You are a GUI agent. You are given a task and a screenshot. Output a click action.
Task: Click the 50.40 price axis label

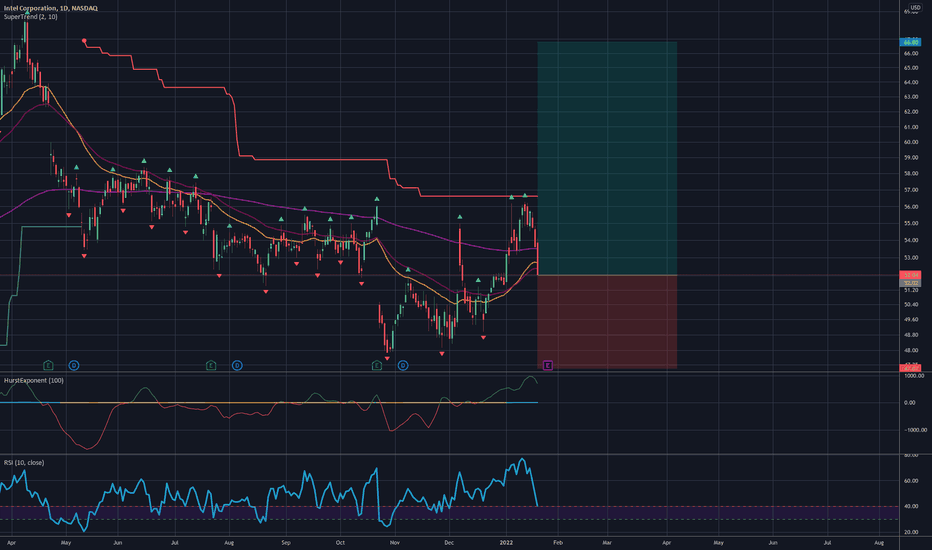(x=911, y=304)
